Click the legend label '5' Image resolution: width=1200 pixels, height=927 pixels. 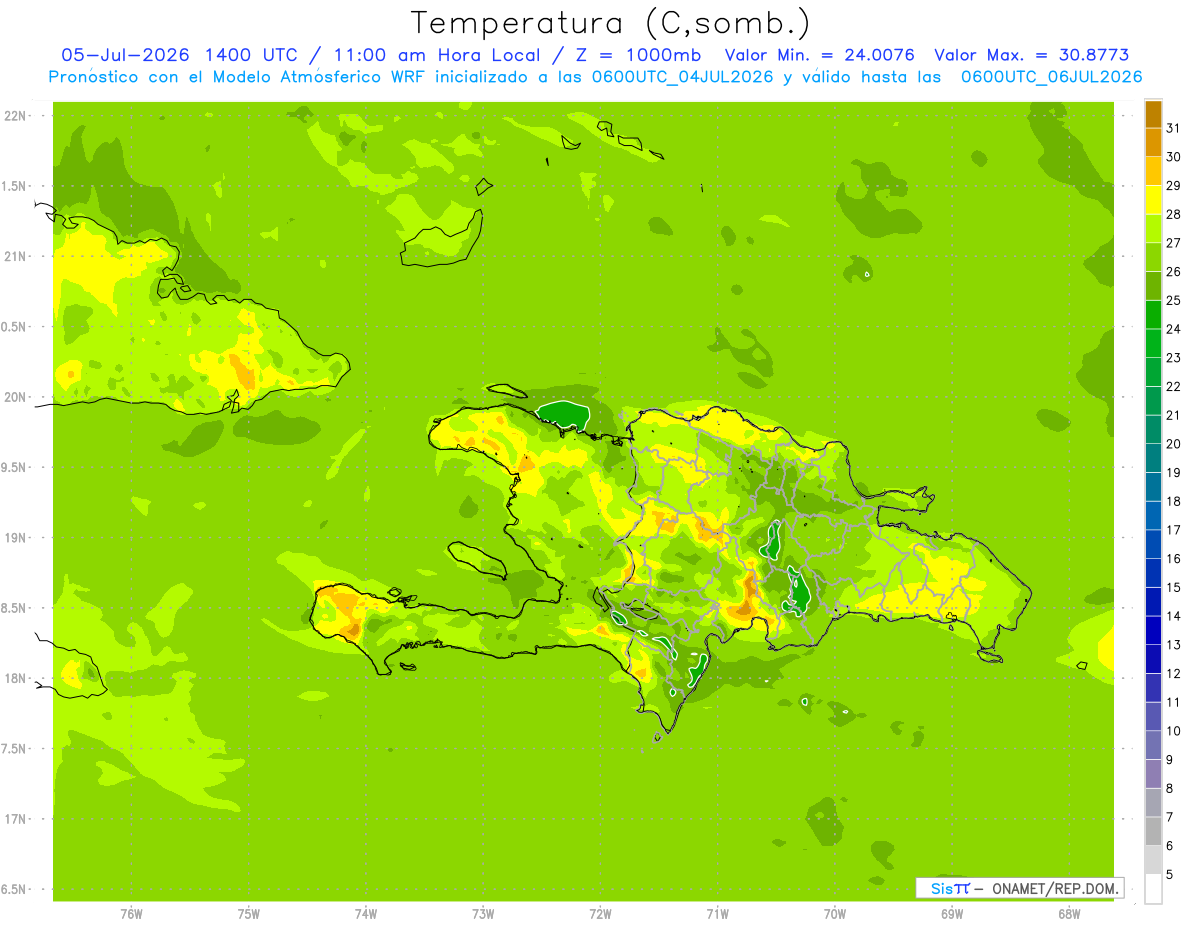pyautogui.click(x=1170, y=874)
